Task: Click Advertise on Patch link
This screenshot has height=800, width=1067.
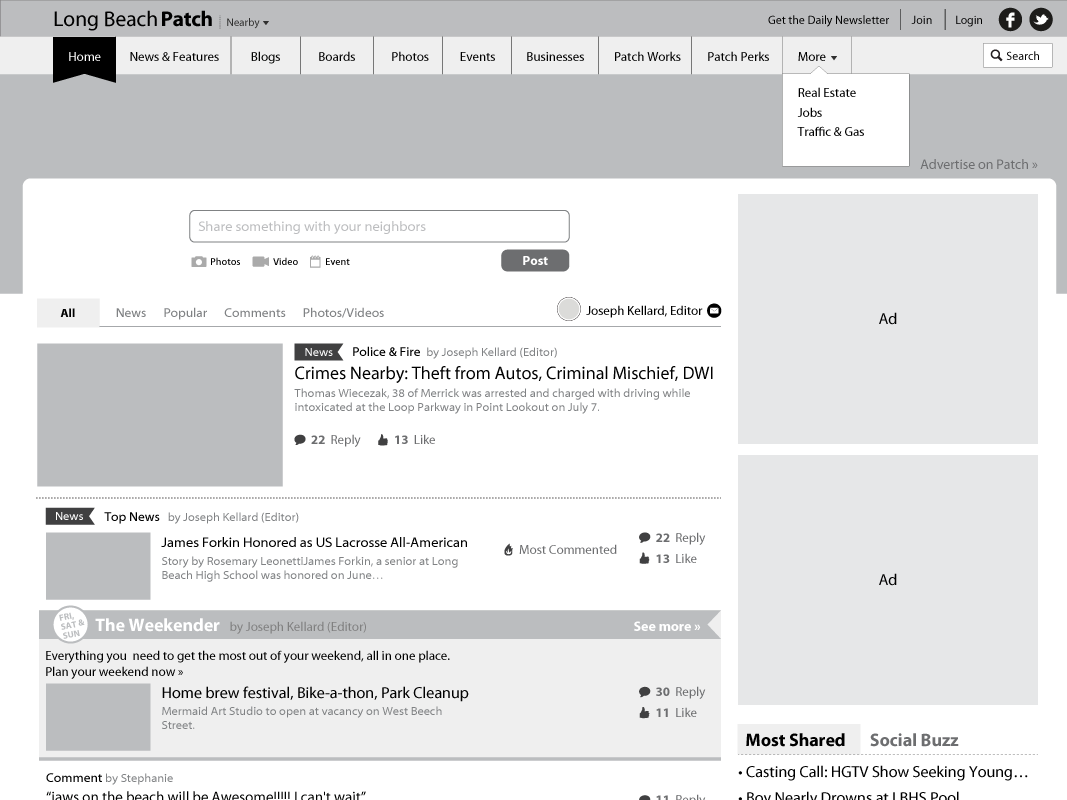Action: [x=979, y=165]
